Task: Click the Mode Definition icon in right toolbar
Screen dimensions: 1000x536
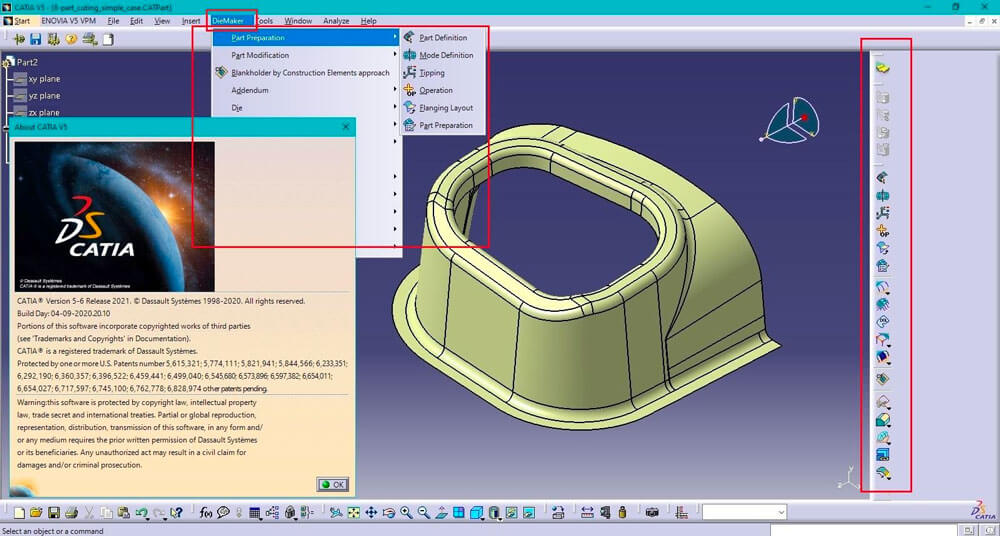Action: coord(883,196)
